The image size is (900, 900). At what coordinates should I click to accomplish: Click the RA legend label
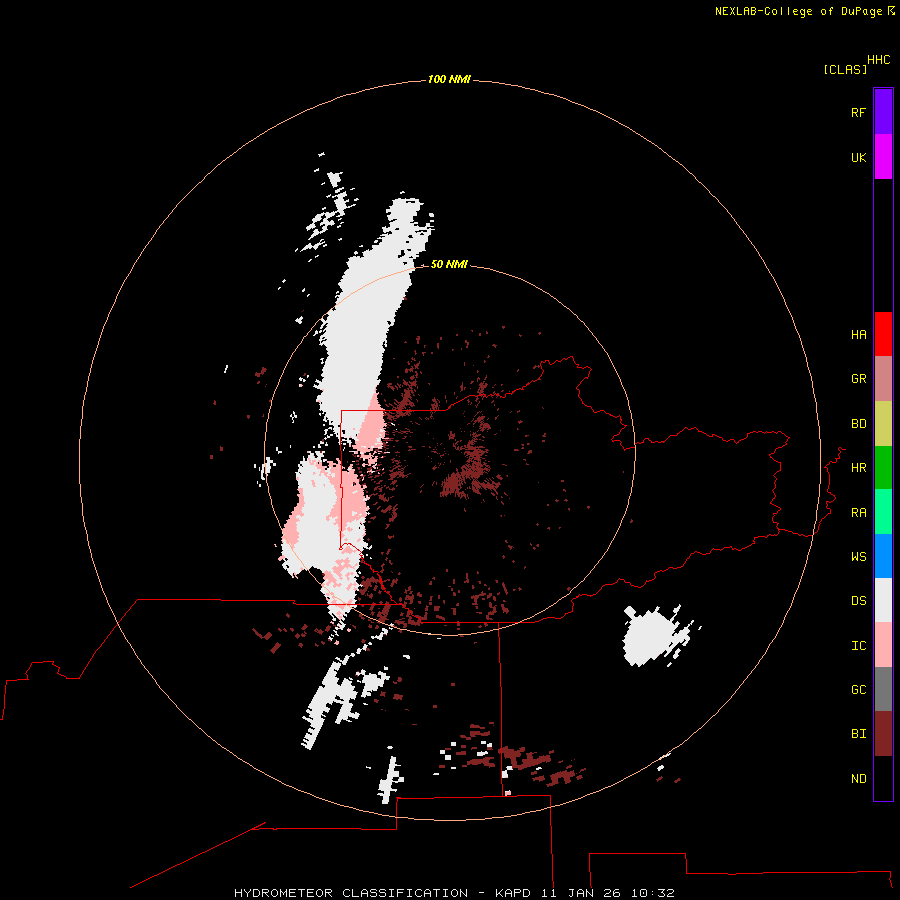858,513
